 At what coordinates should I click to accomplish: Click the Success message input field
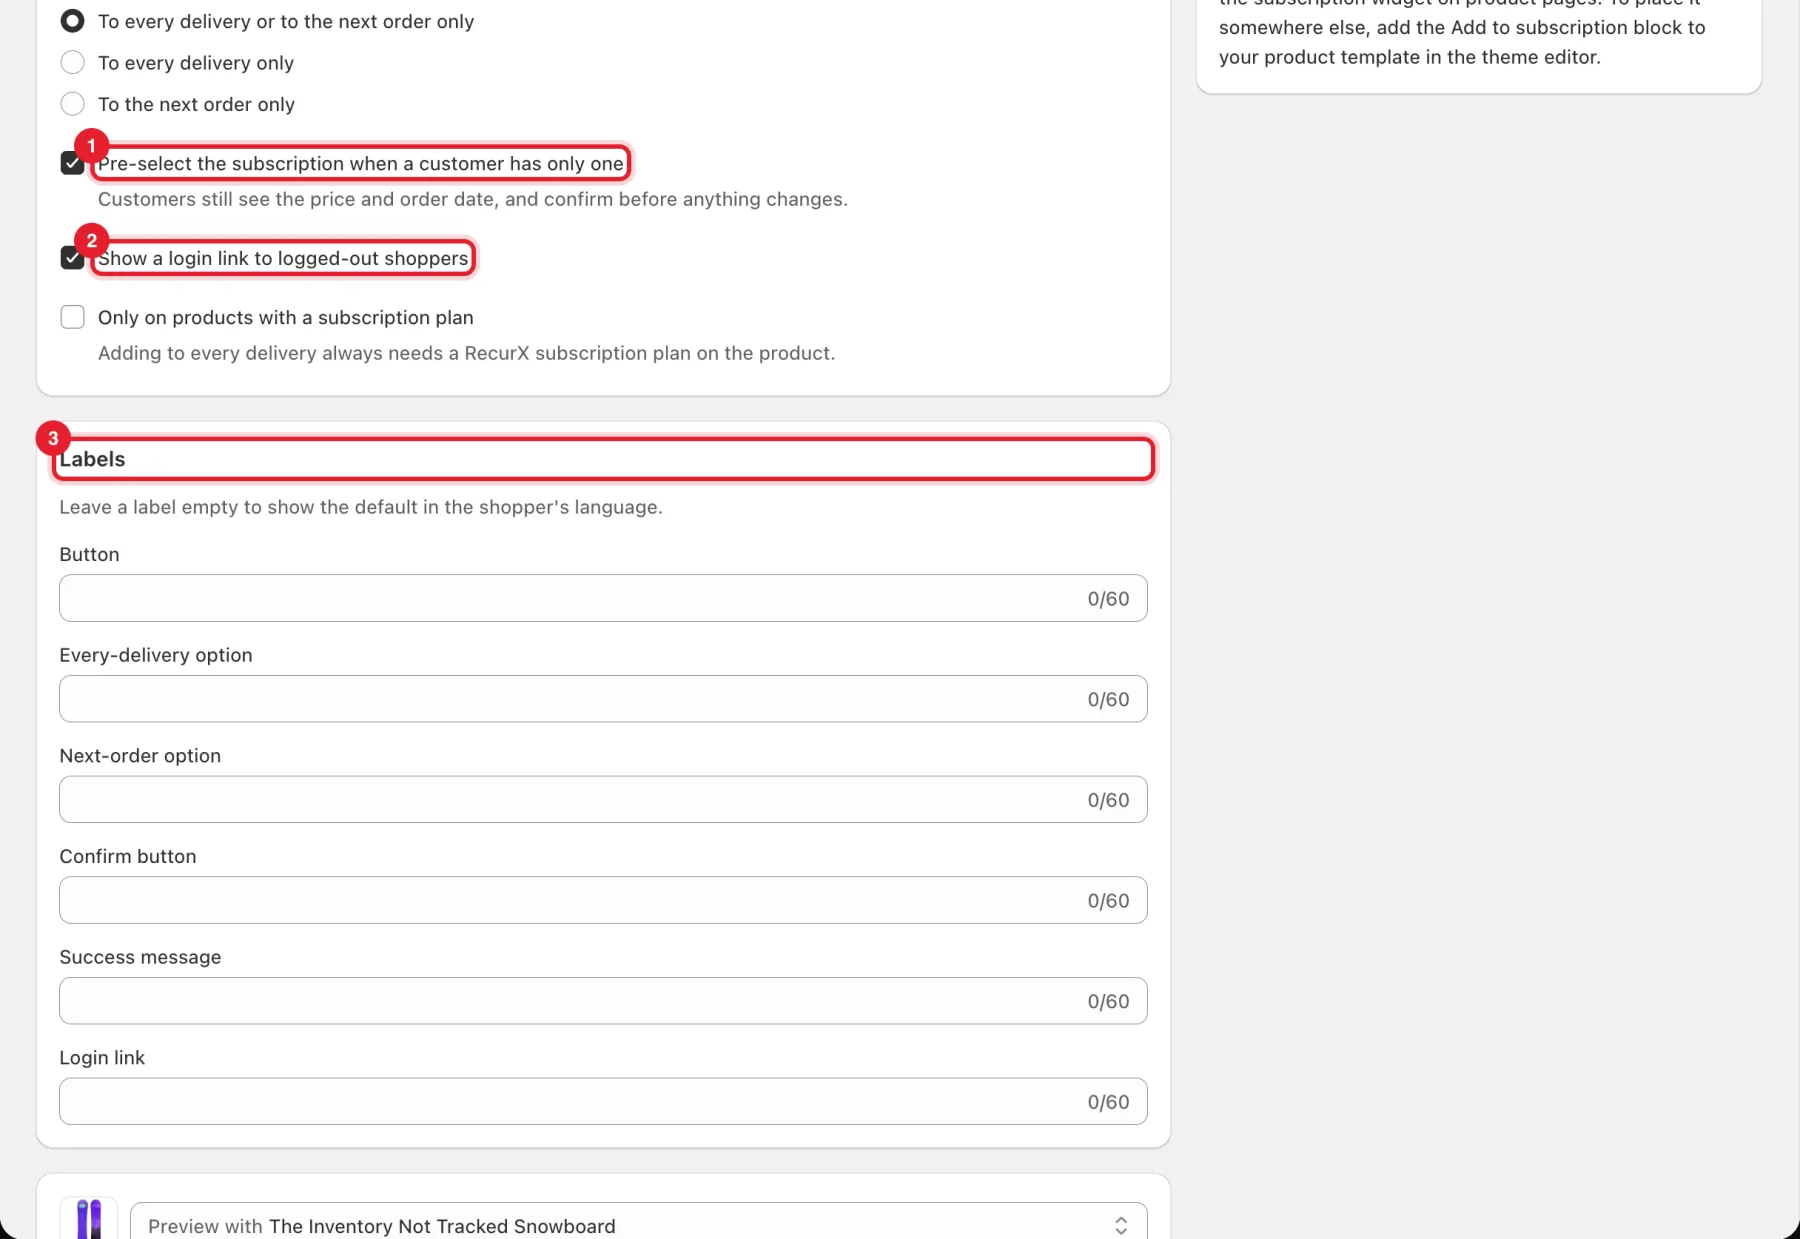(x=603, y=1001)
